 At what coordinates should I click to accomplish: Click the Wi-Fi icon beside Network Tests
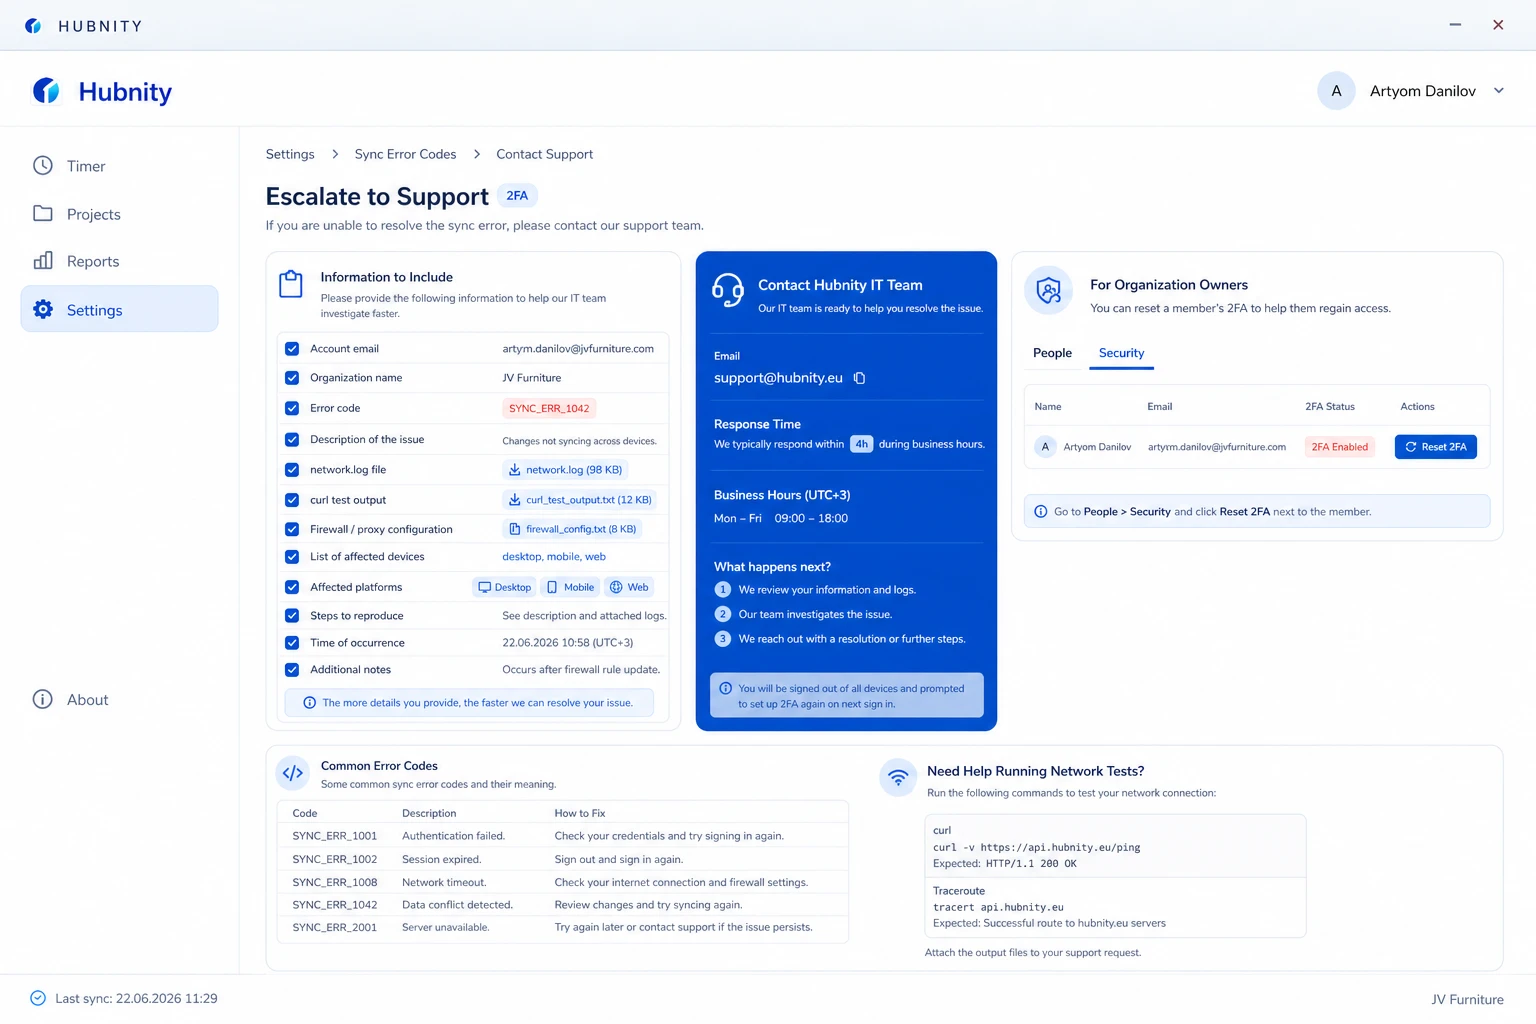[x=898, y=777]
